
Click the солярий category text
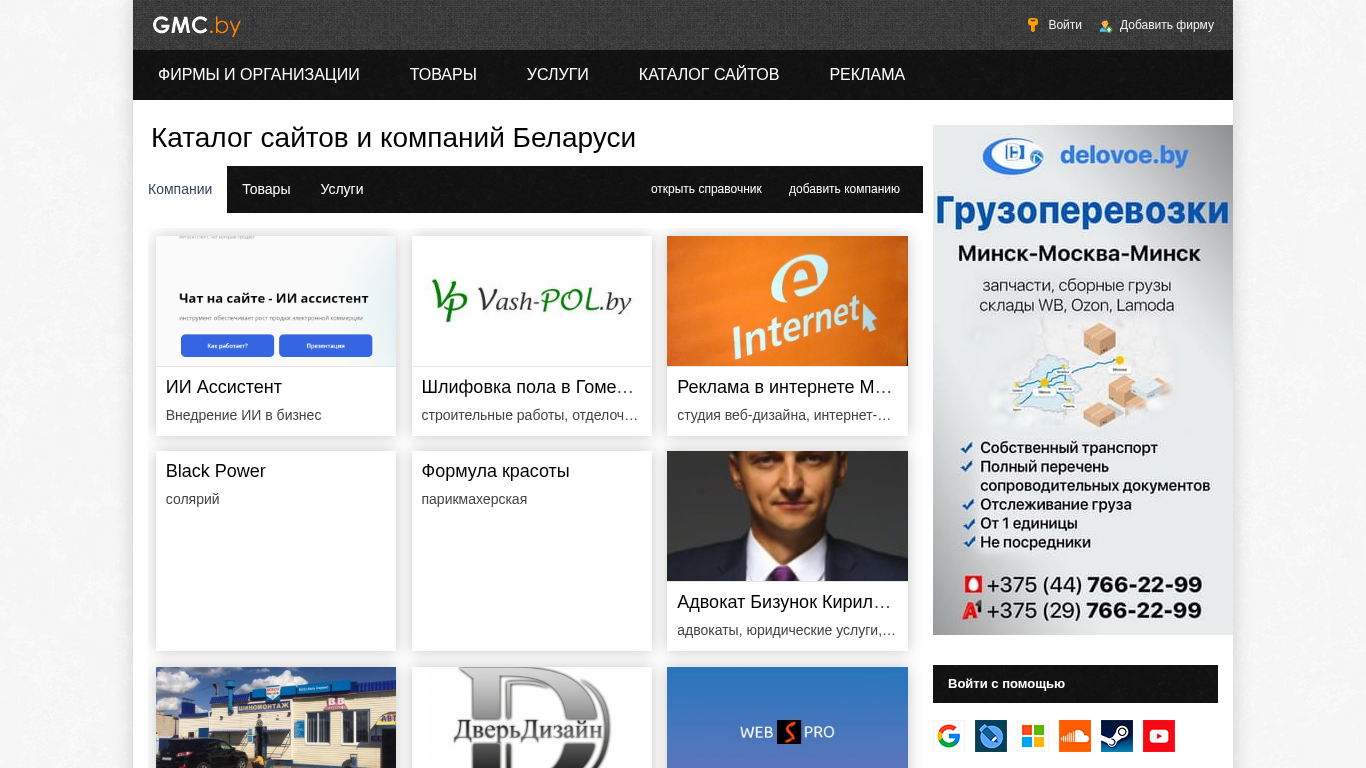[193, 499]
